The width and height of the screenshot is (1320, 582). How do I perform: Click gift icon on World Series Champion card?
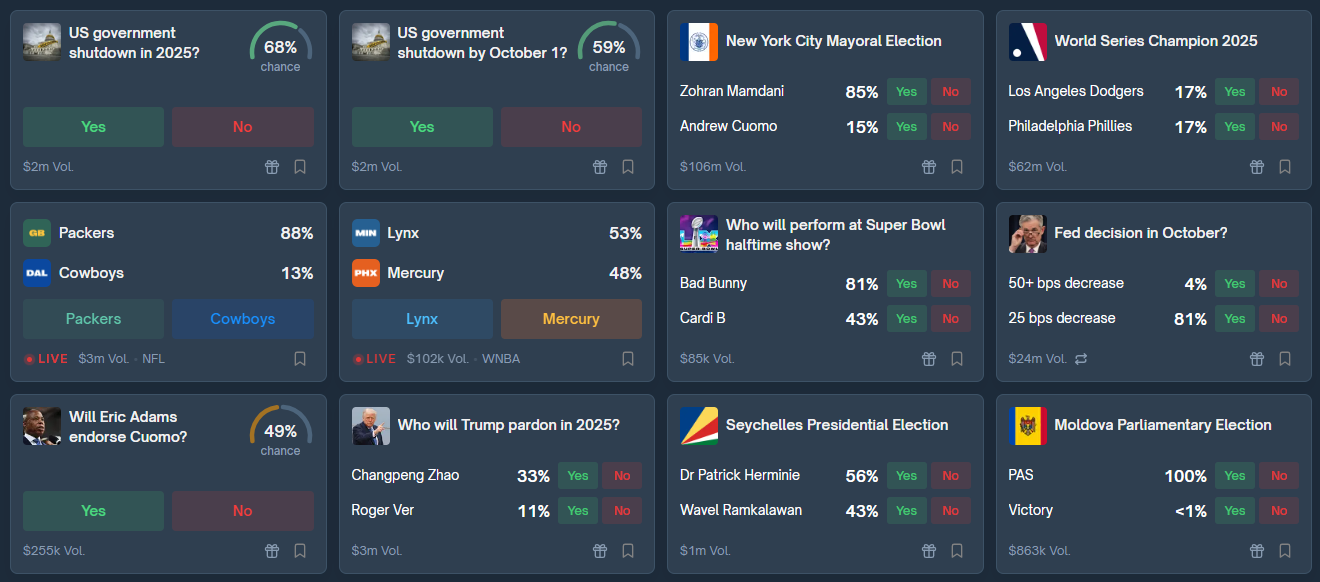pos(1257,167)
